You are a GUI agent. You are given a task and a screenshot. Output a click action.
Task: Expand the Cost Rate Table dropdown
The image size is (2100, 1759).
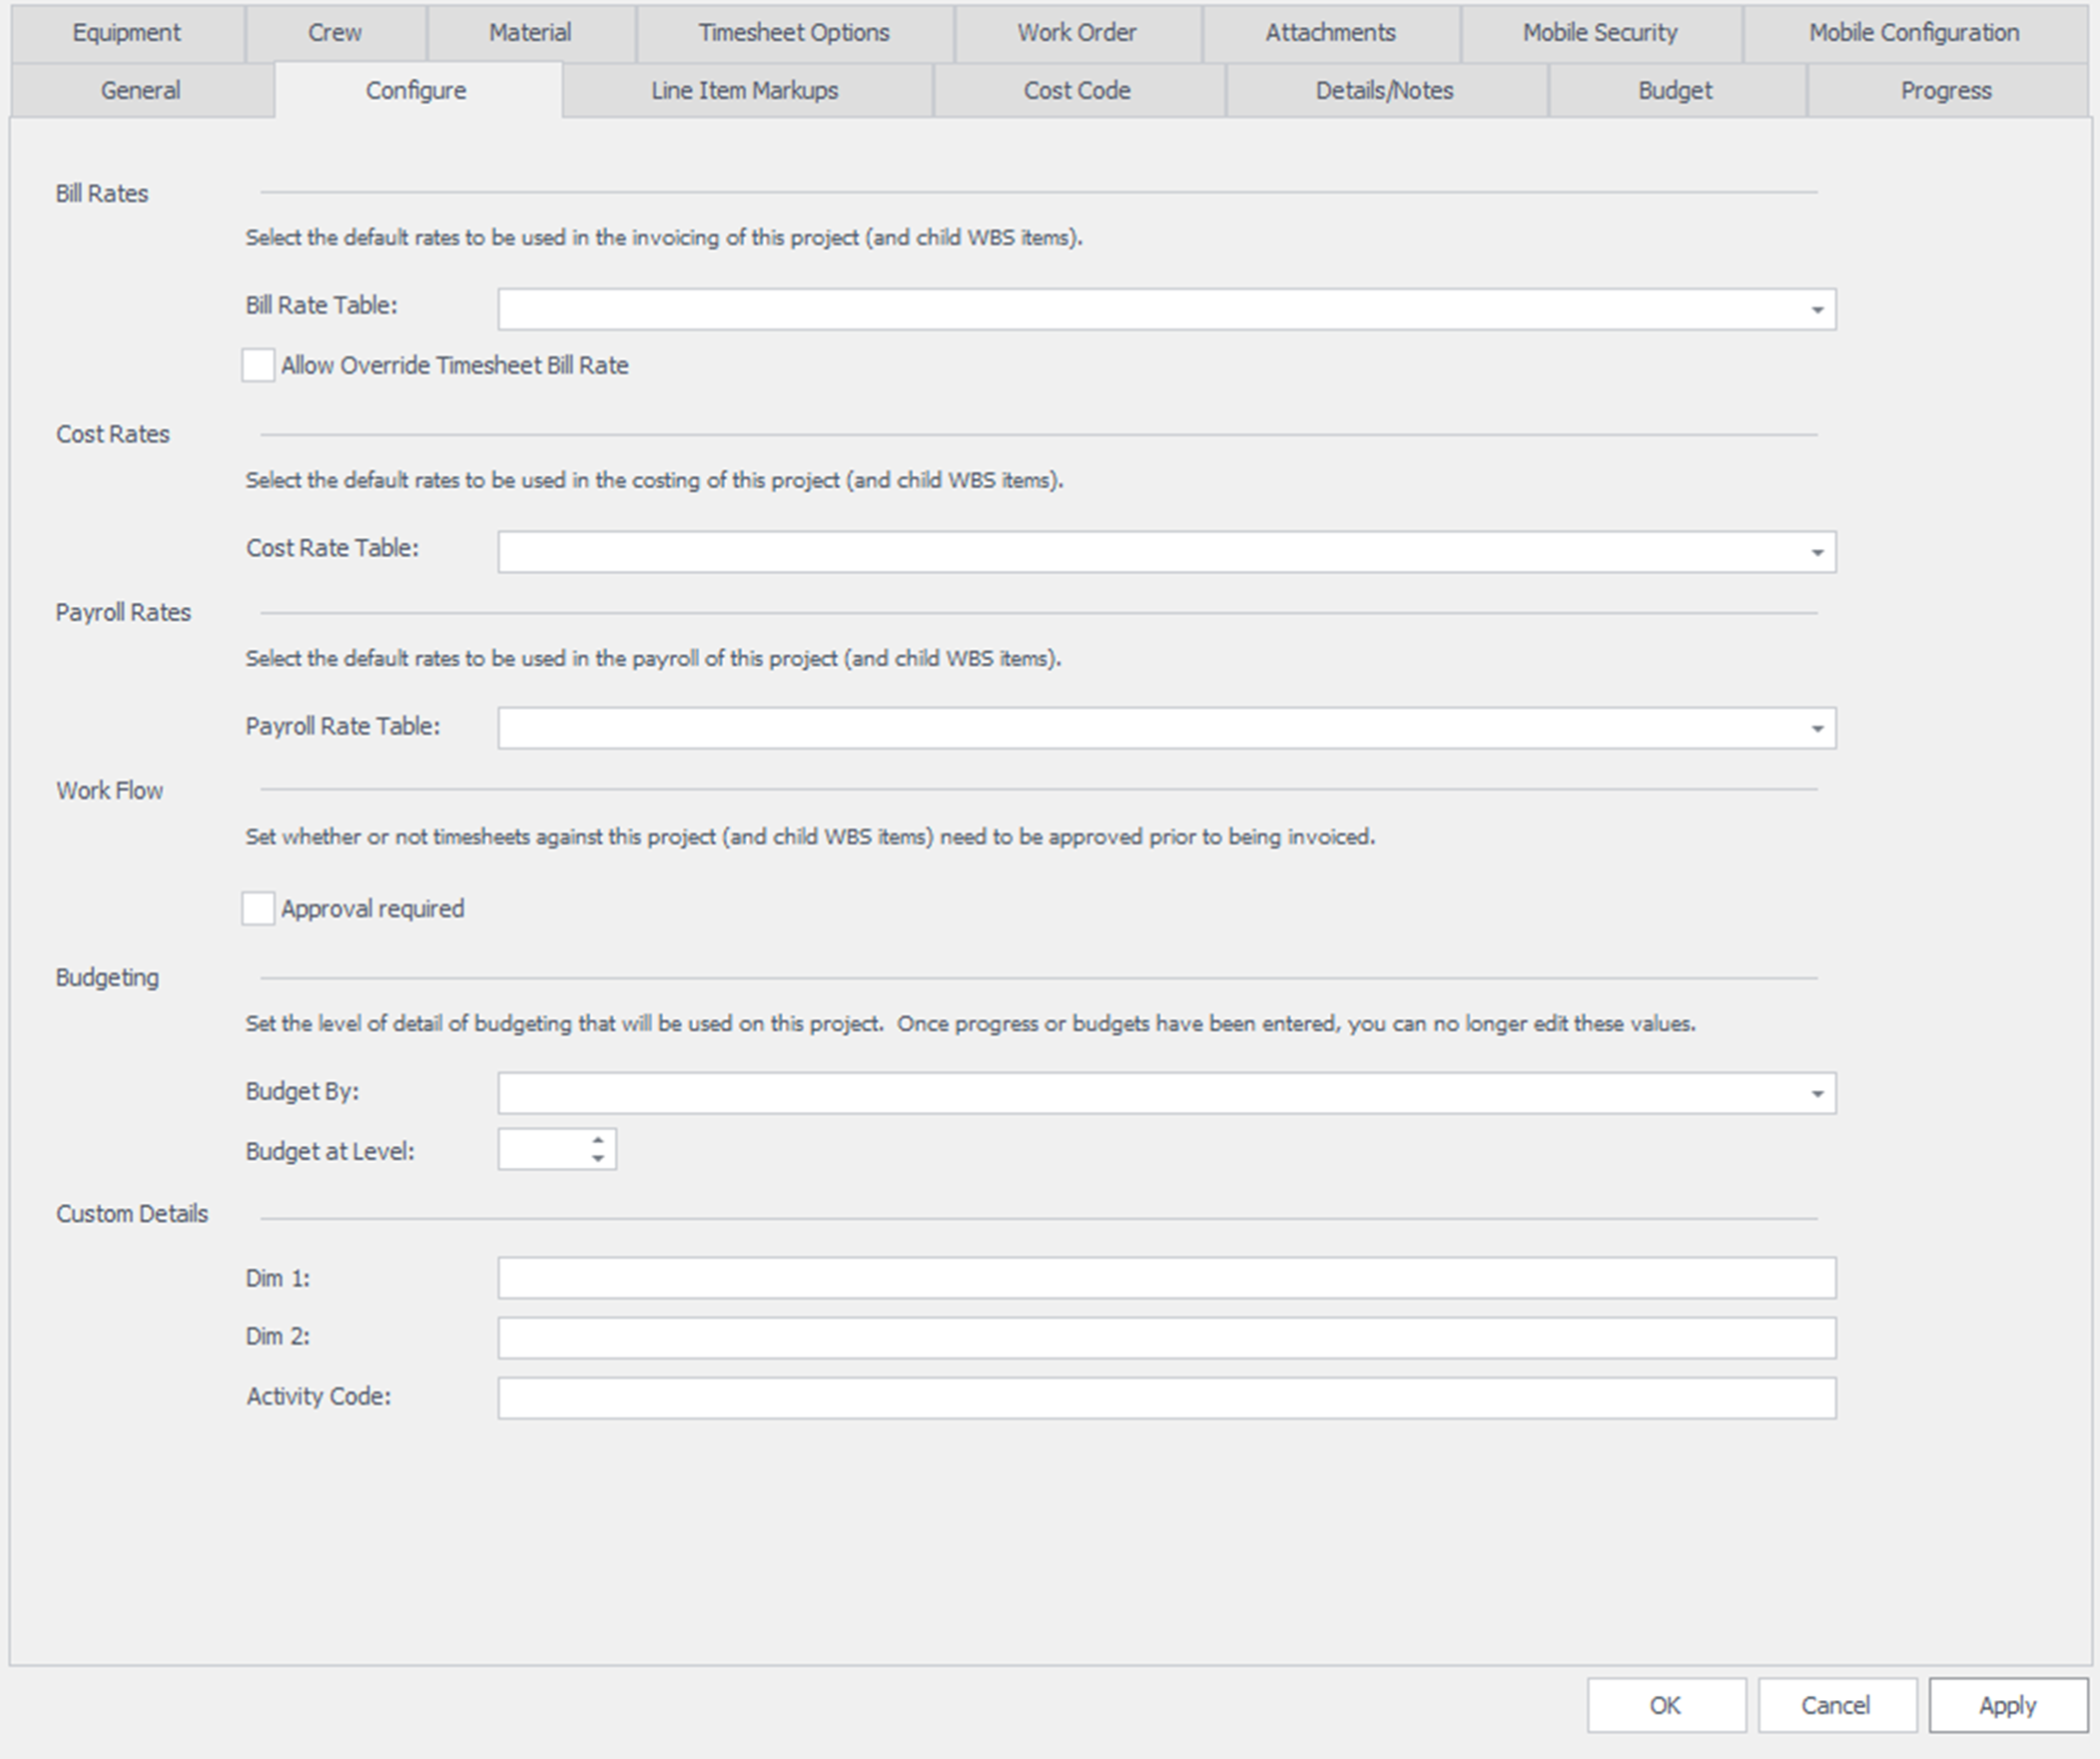(x=1816, y=553)
